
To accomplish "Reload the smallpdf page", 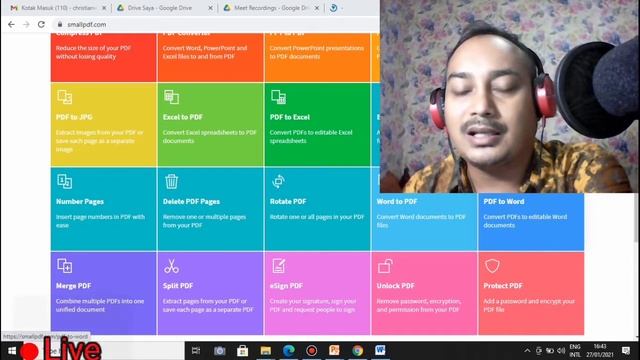I will (x=41, y=24).
